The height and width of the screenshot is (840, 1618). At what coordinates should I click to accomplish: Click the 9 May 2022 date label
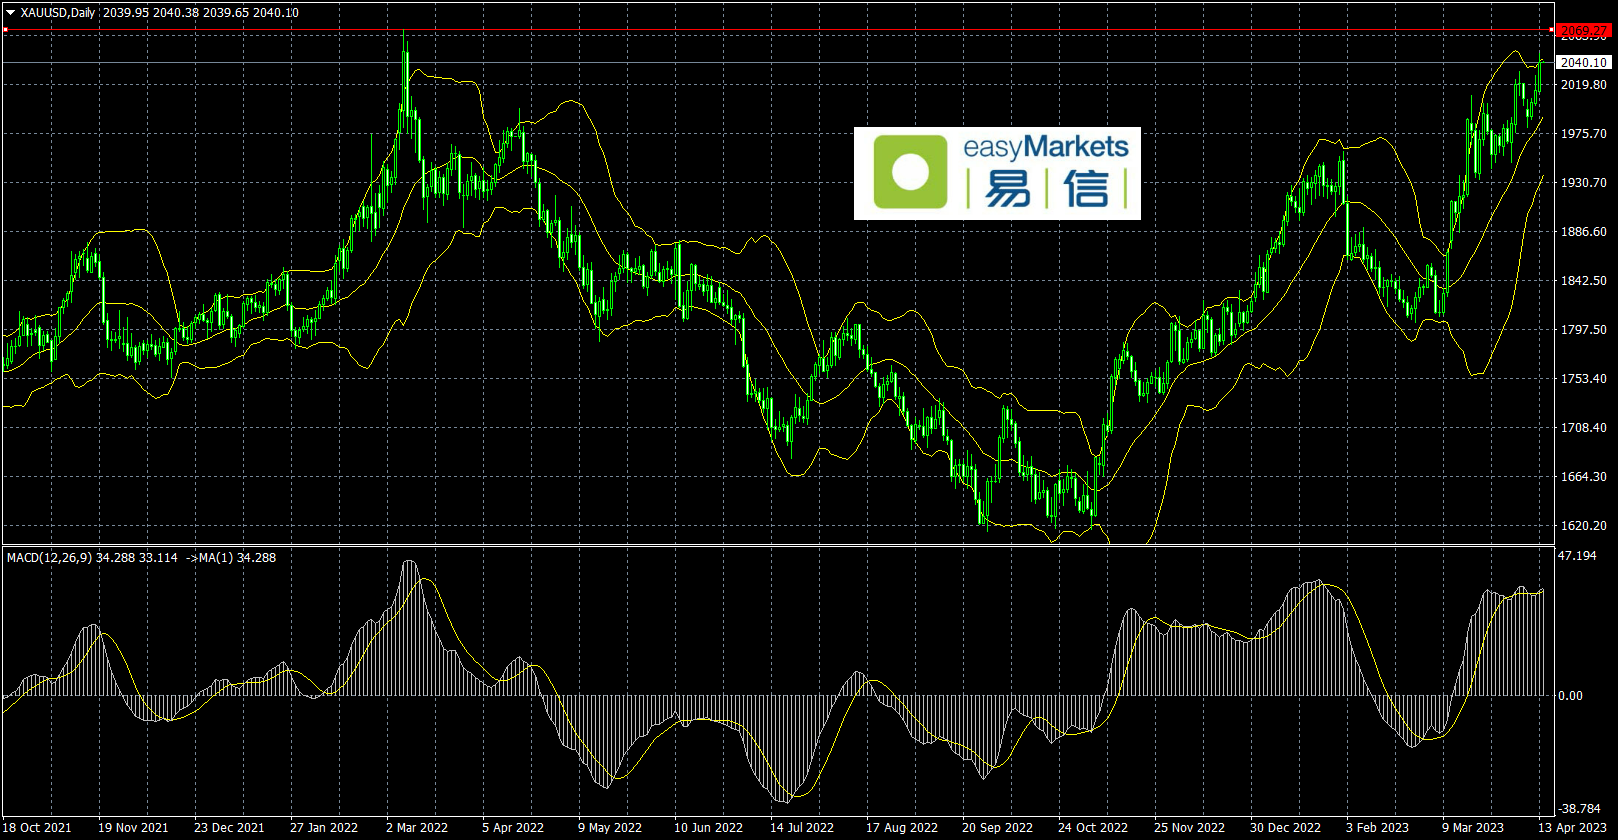[x=610, y=828]
